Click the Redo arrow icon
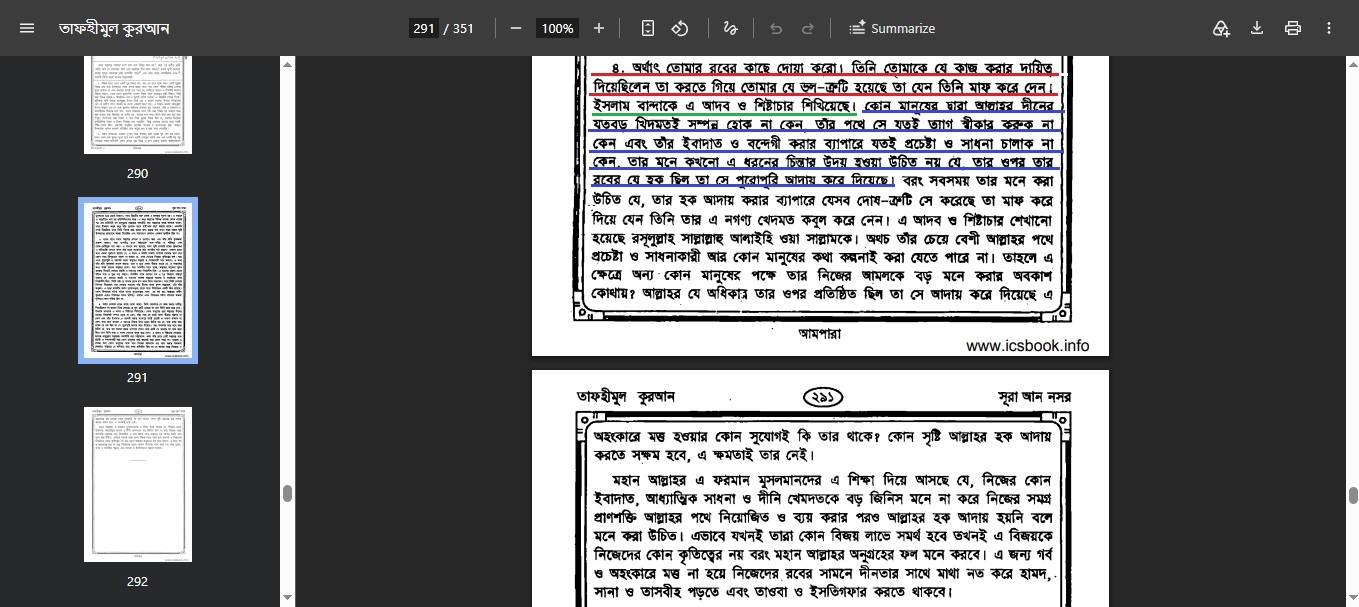The image size is (1359, 607). point(808,28)
